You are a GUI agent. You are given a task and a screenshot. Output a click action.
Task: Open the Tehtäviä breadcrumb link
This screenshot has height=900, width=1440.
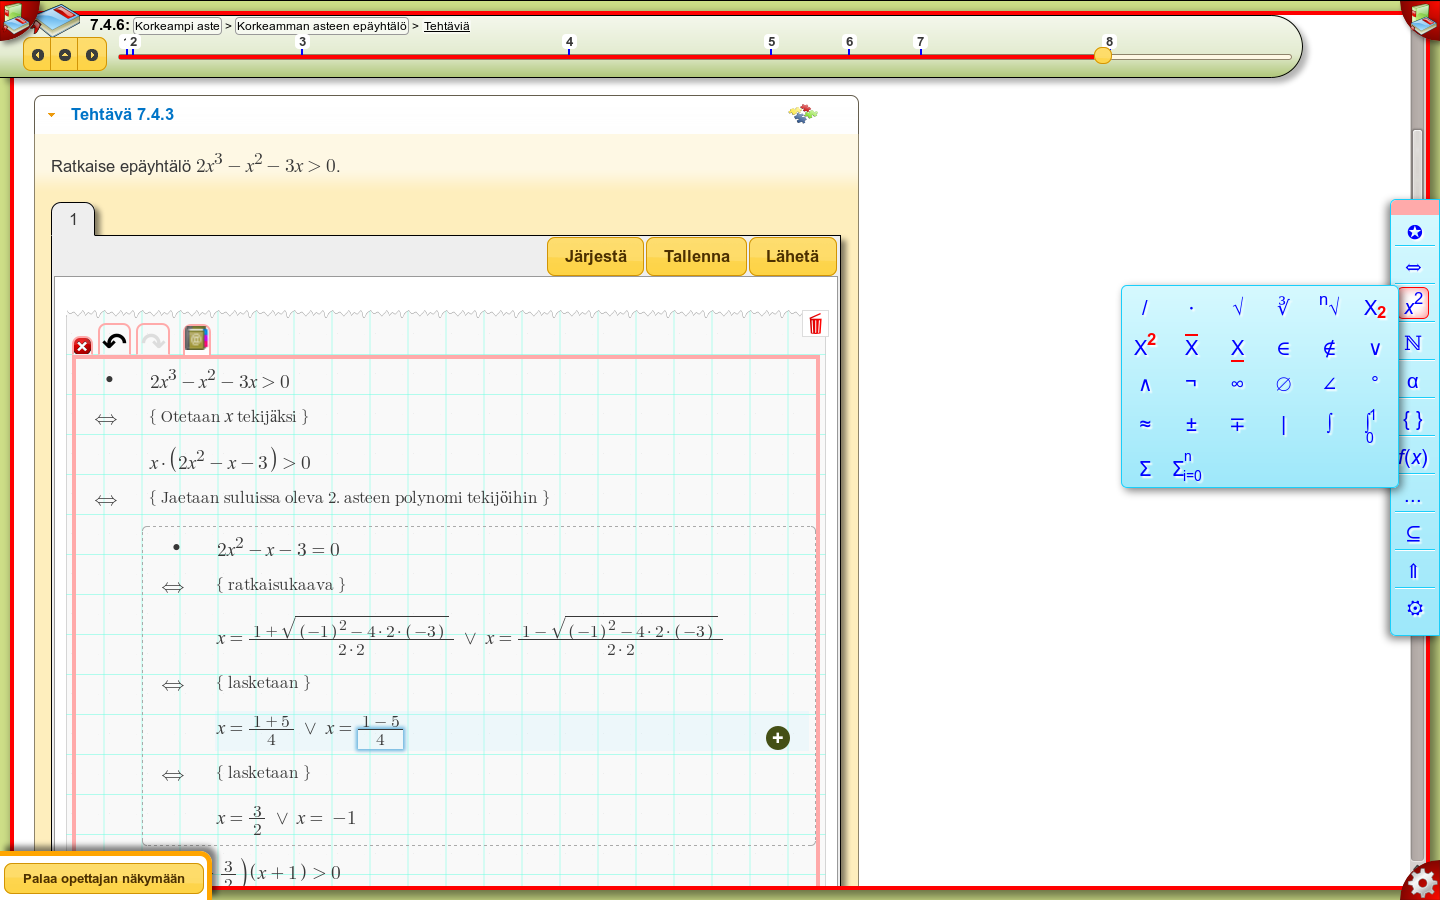point(446,26)
